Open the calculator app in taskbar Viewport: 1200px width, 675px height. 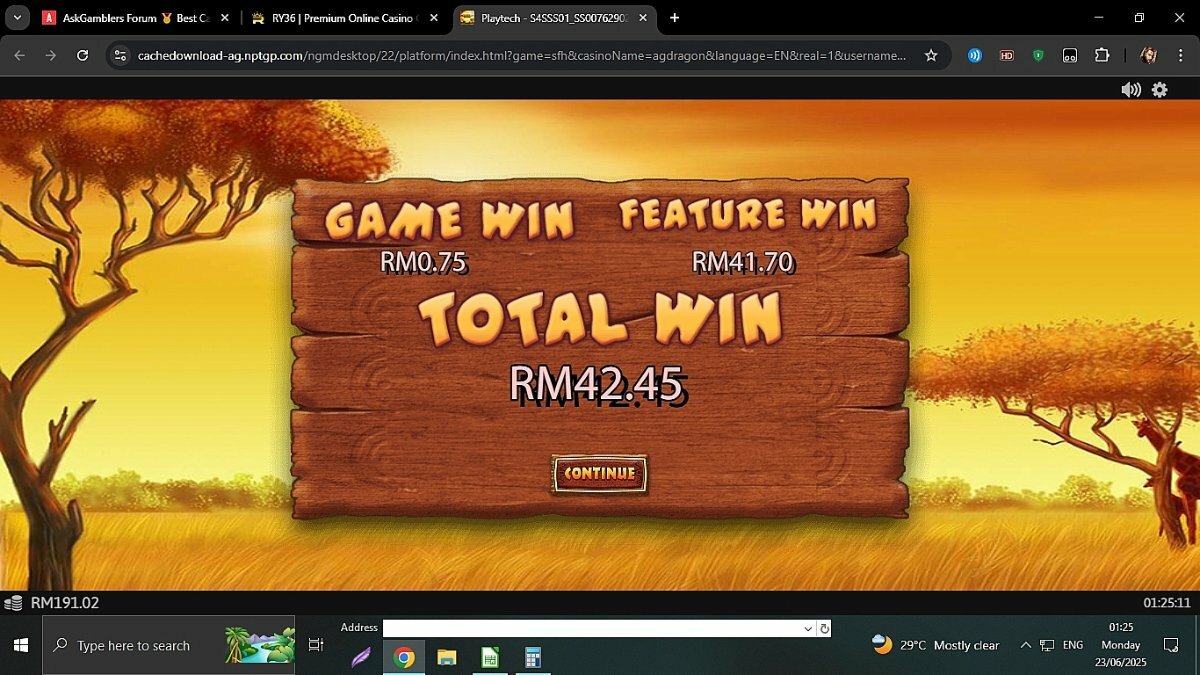click(533, 657)
